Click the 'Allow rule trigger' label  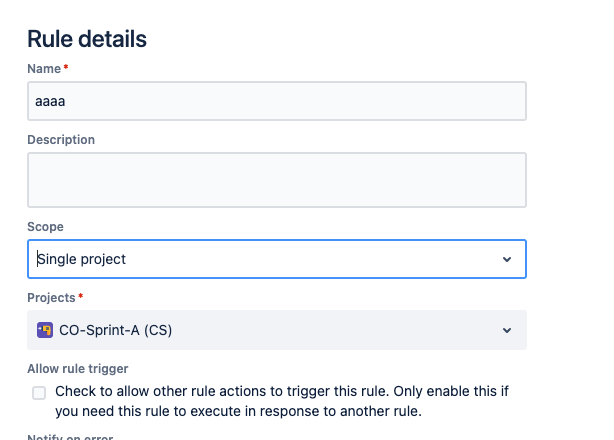click(78, 369)
